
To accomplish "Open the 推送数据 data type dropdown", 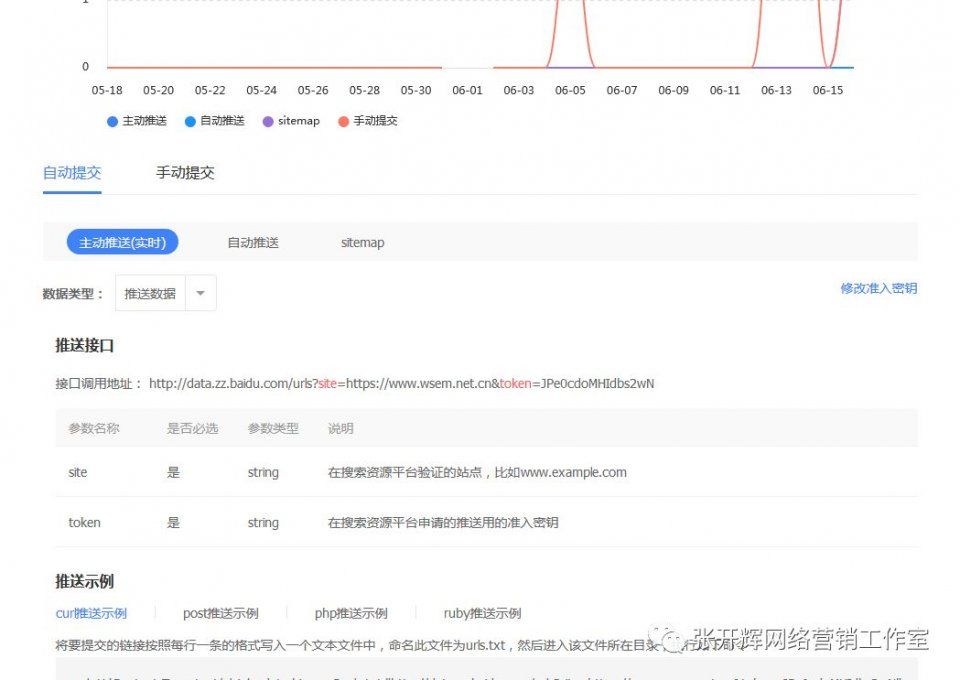I will [x=165, y=294].
